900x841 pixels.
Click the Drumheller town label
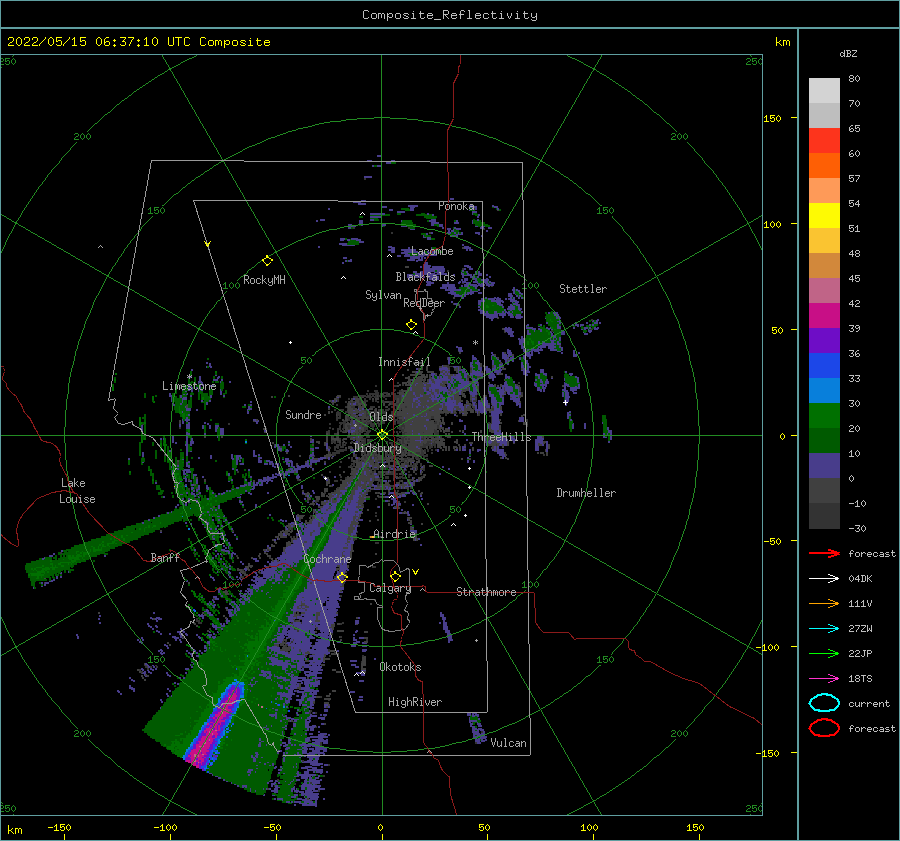point(586,493)
